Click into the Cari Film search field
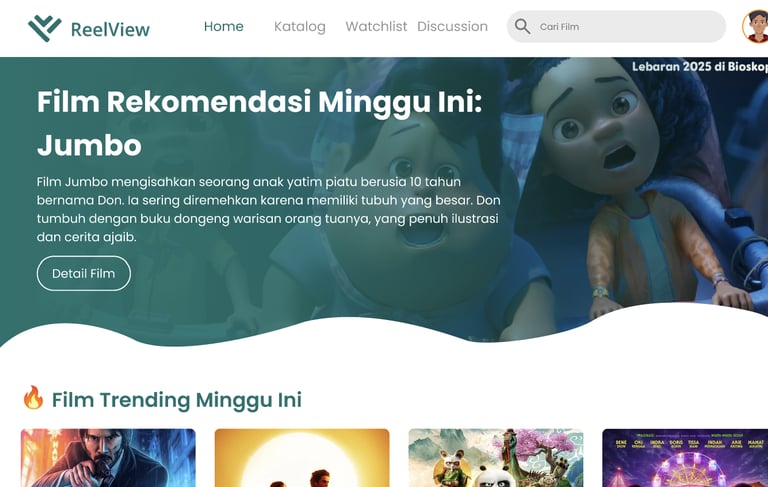The width and height of the screenshot is (768, 487). pos(616,26)
